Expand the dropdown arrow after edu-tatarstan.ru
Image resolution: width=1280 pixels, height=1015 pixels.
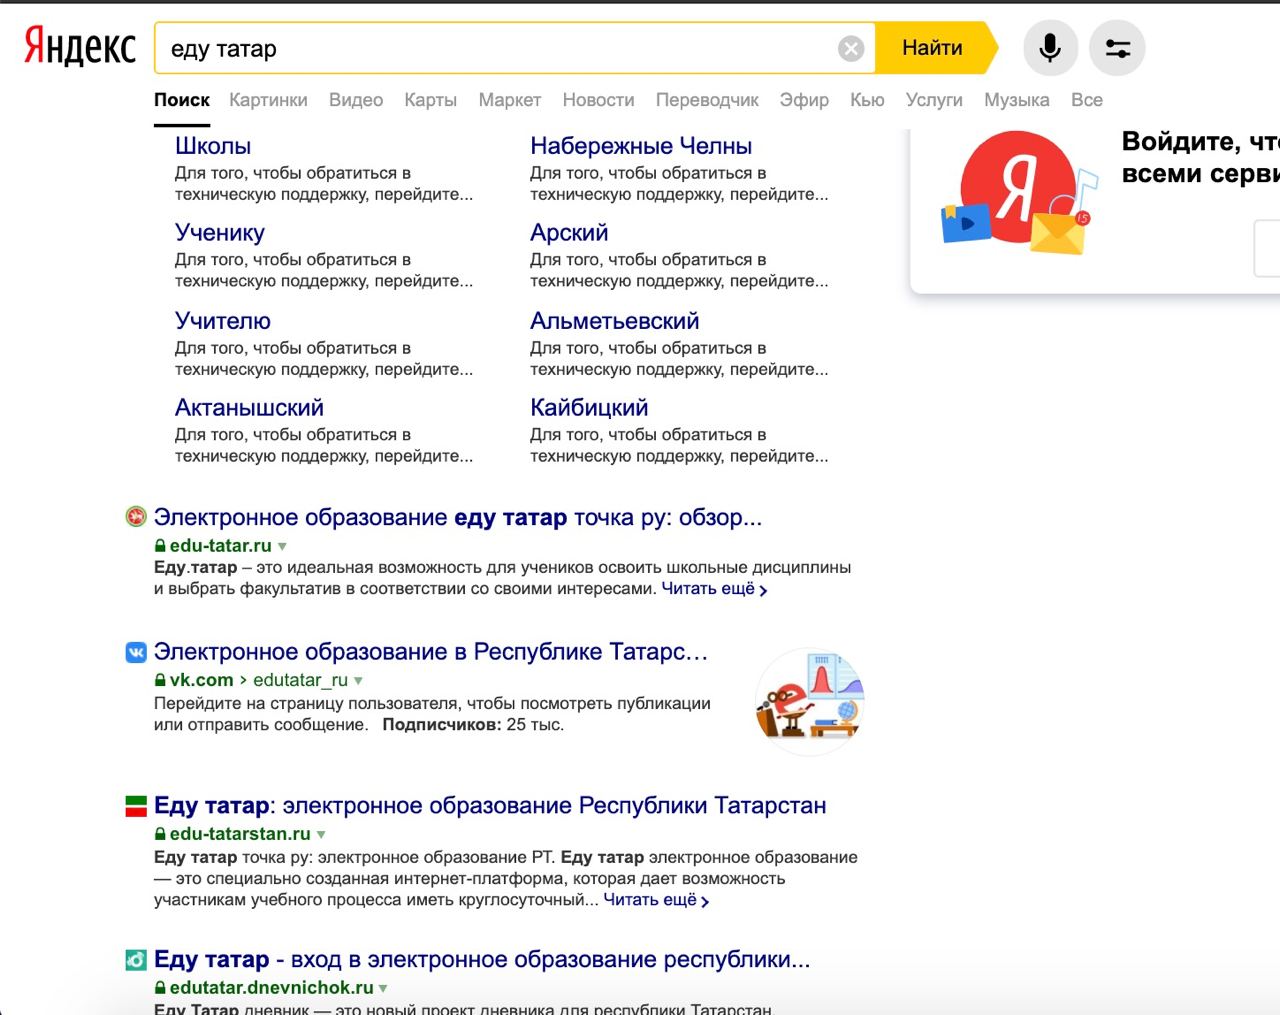(321, 835)
